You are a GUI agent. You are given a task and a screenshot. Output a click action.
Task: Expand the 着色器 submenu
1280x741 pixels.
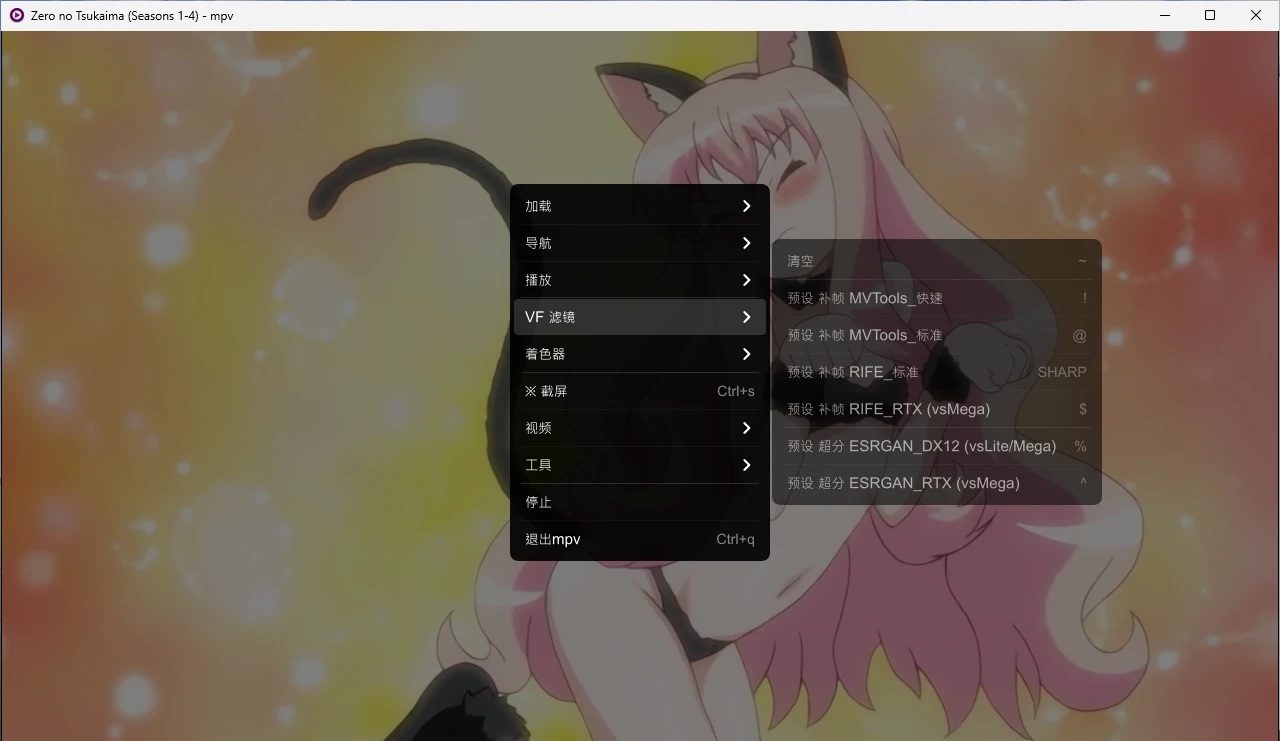click(x=640, y=354)
